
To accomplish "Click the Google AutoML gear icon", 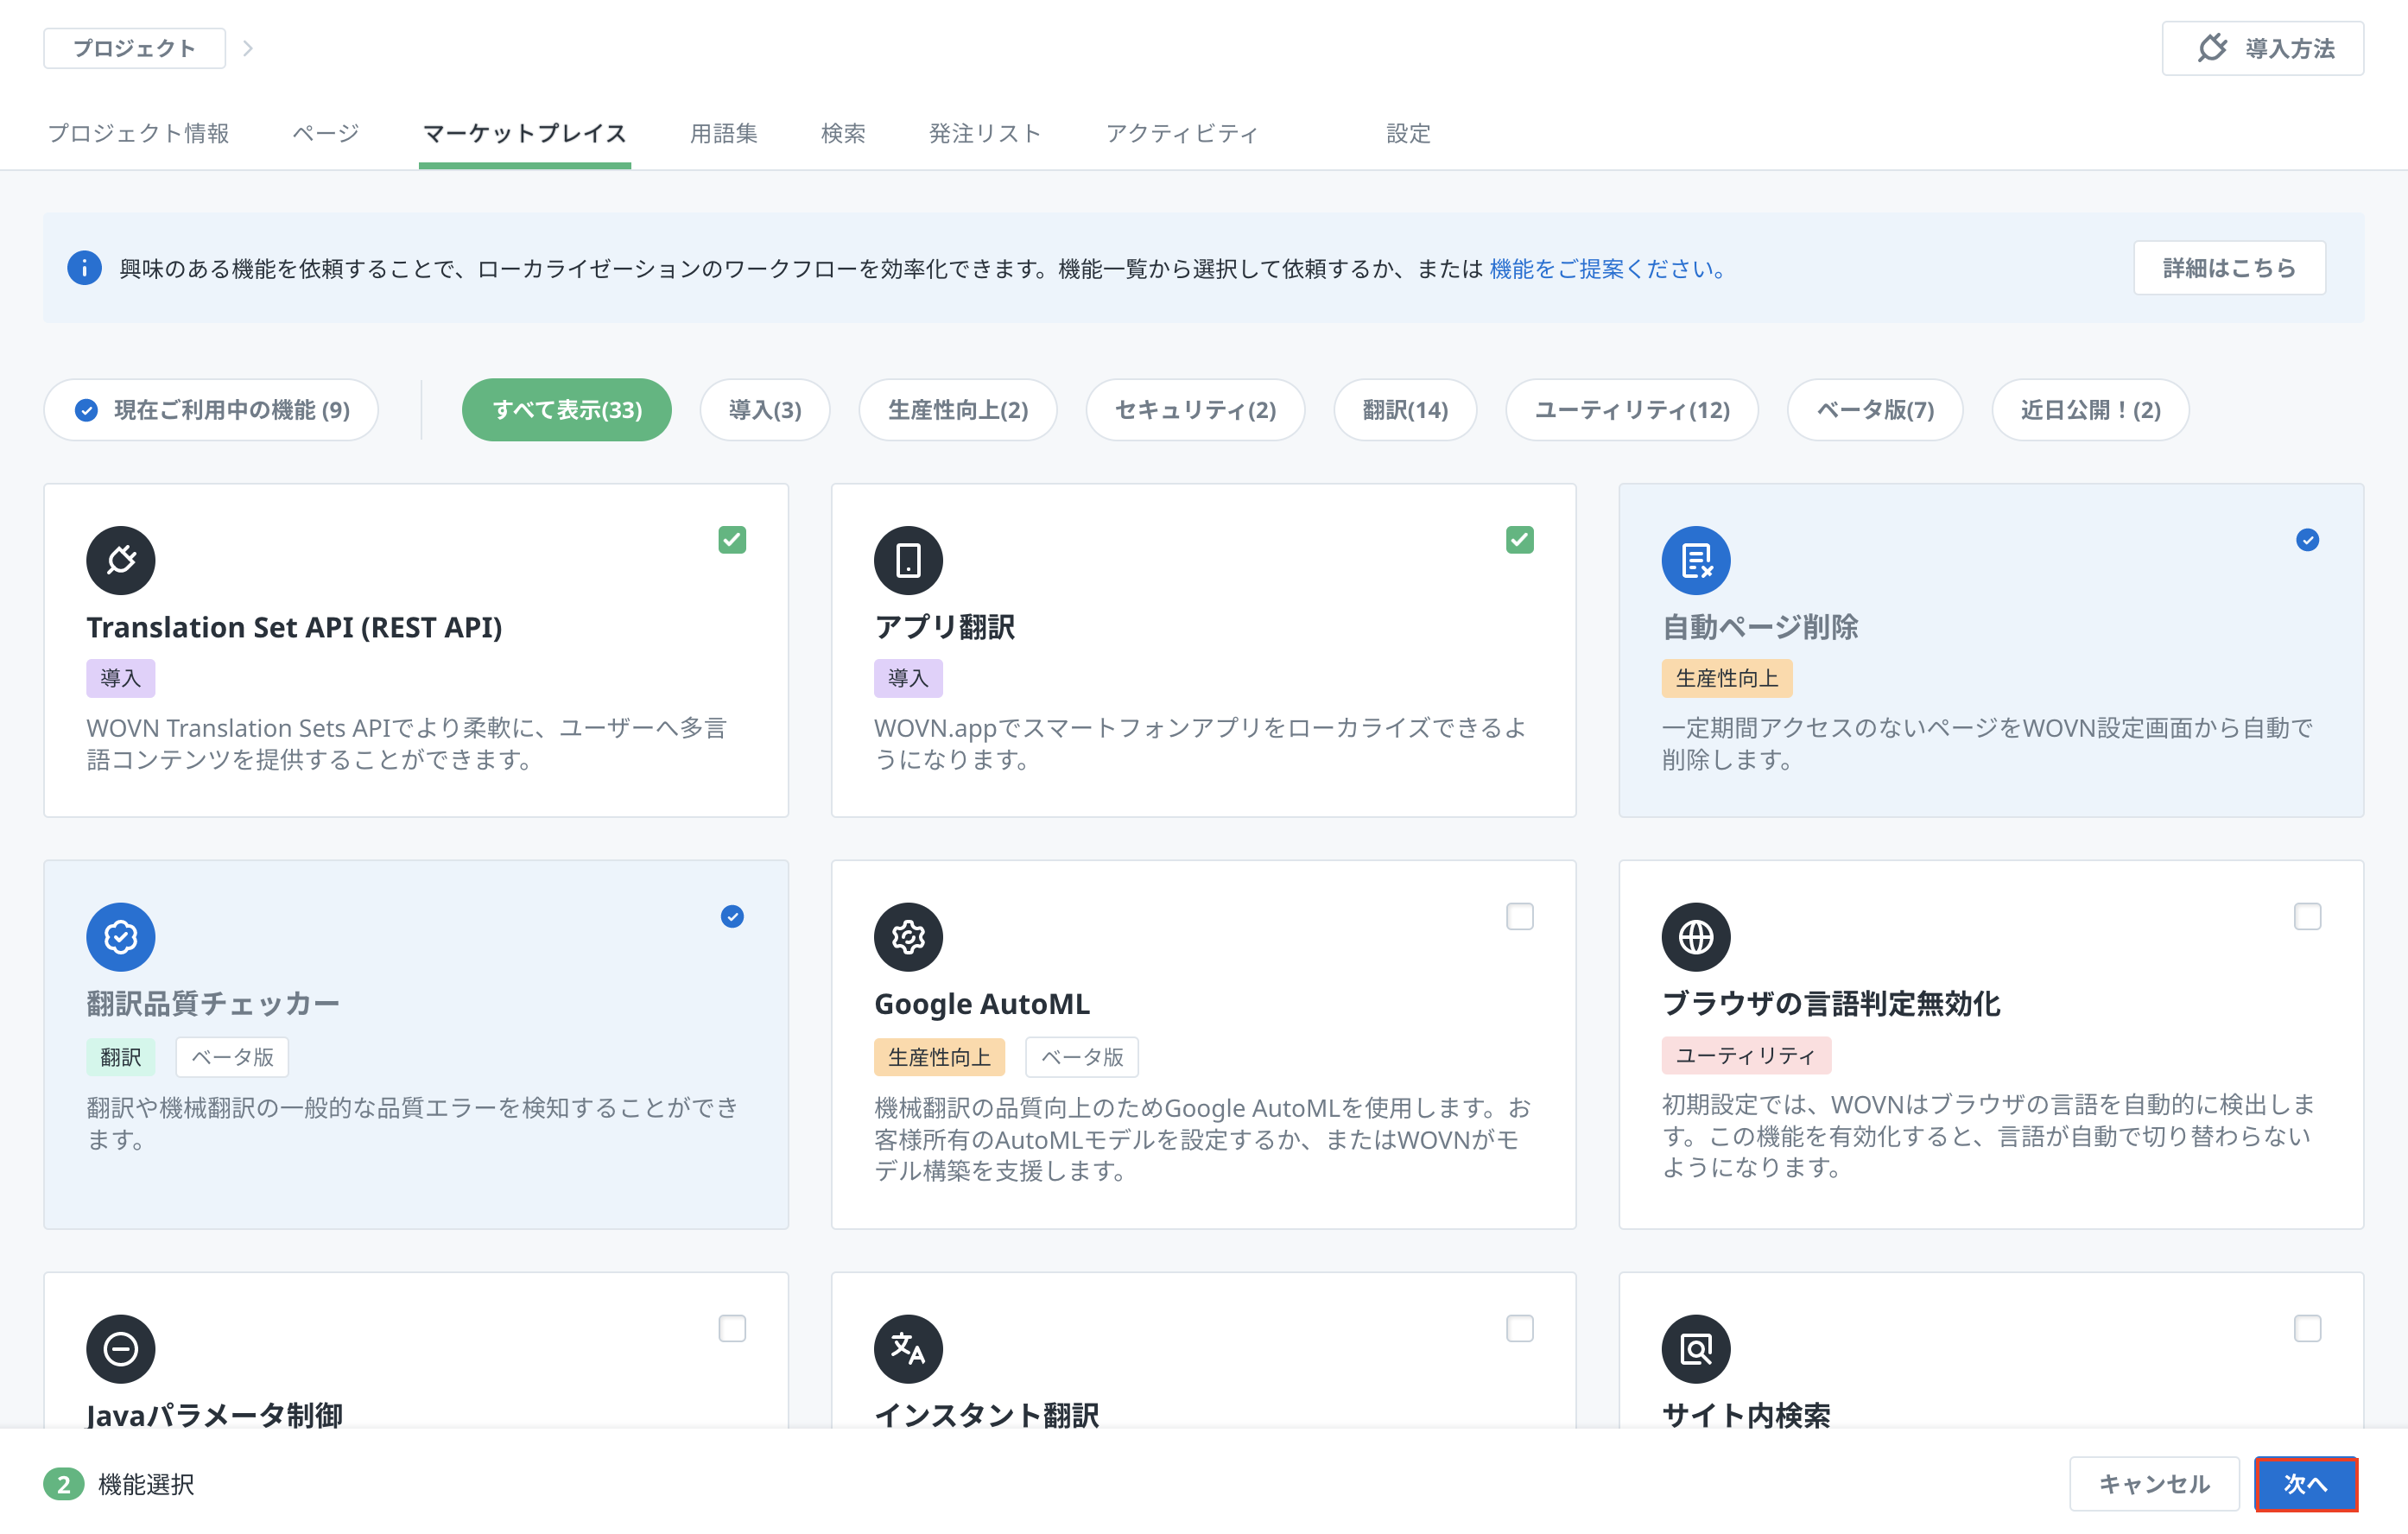I will click(x=908, y=937).
